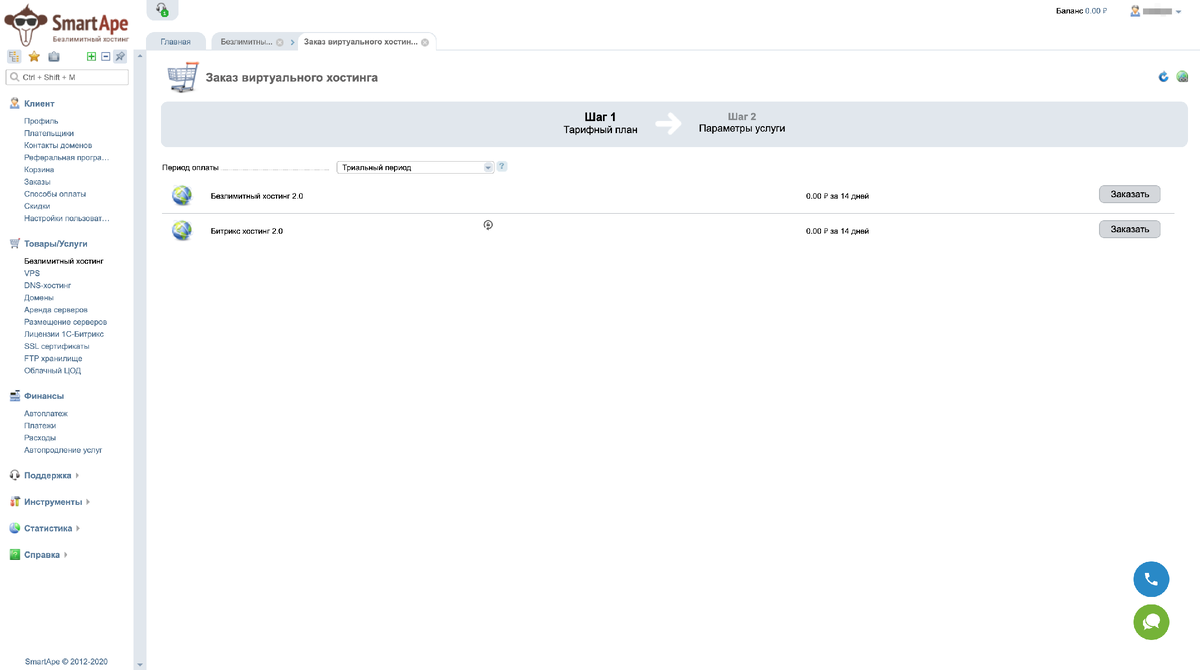Expand the Статистика section
The width and height of the screenshot is (1200, 670).
click(78, 528)
